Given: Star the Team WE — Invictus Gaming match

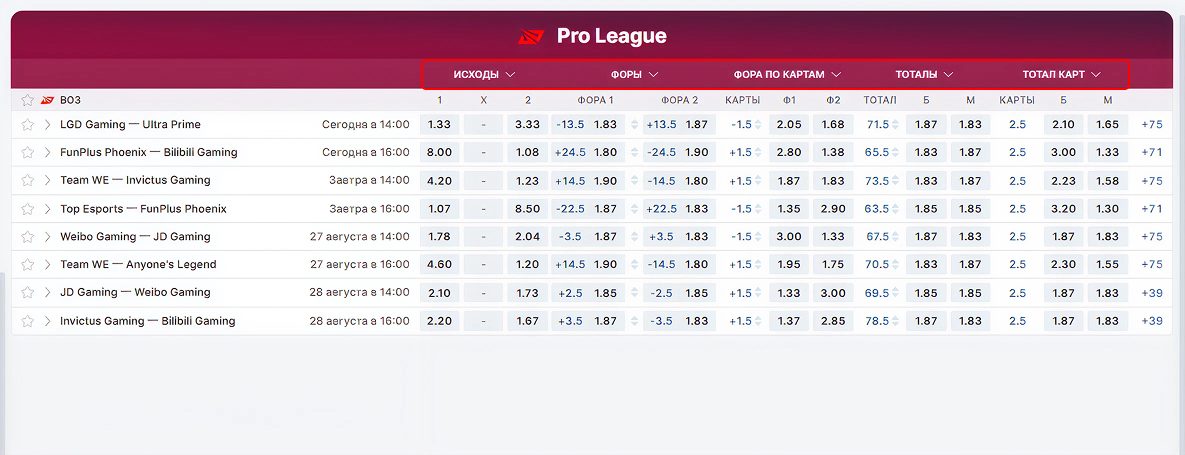Looking at the screenshot, I should click(28, 181).
